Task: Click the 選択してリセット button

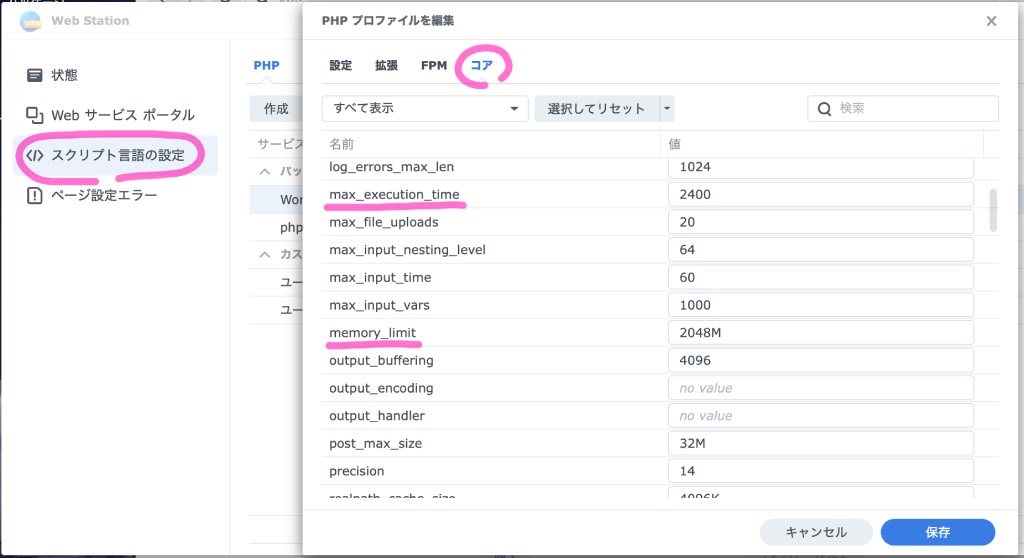Action: [596, 108]
